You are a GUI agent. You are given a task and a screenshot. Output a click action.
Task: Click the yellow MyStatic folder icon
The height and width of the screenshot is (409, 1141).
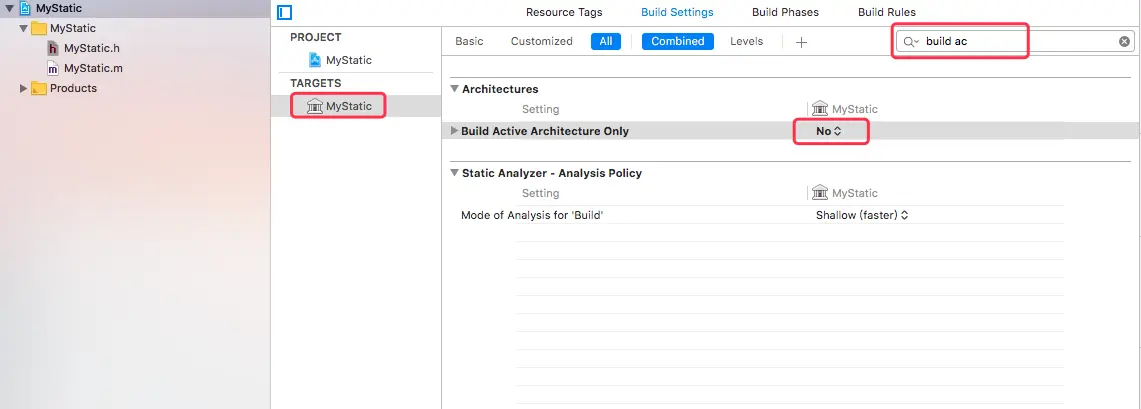pos(39,28)
